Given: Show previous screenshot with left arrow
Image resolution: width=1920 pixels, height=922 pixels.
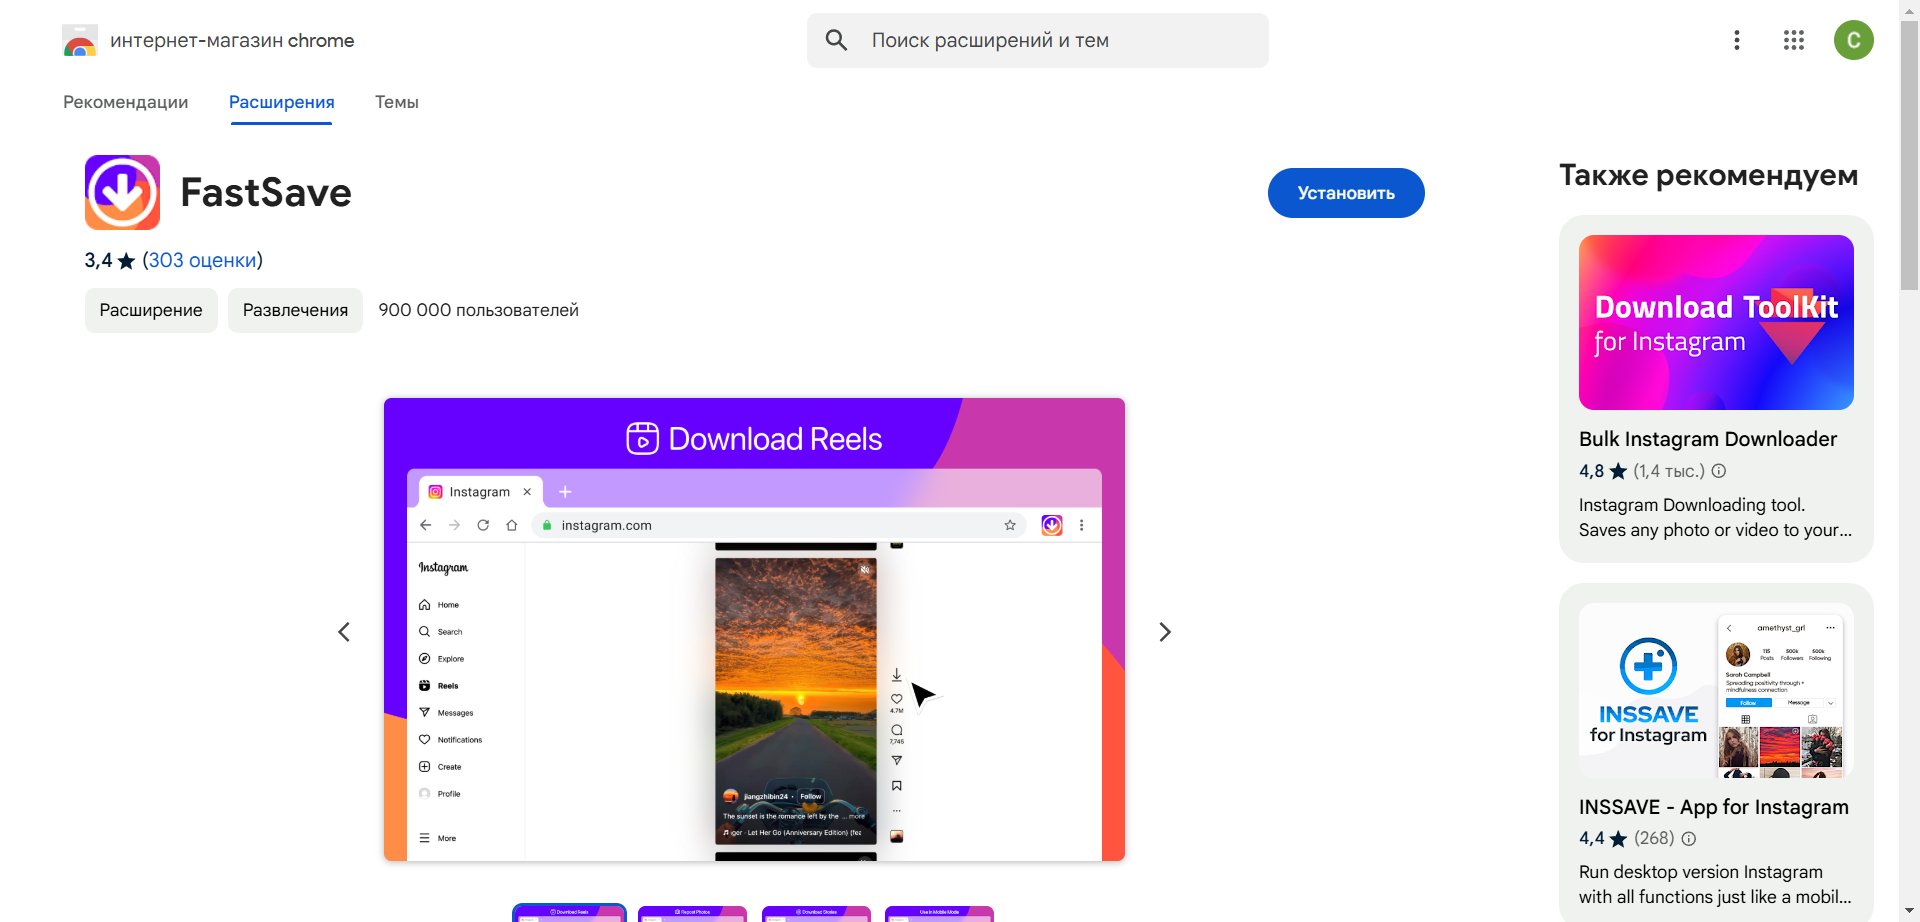Looking at the screenshot, I should pyautogui.click(x=344, y=632).
